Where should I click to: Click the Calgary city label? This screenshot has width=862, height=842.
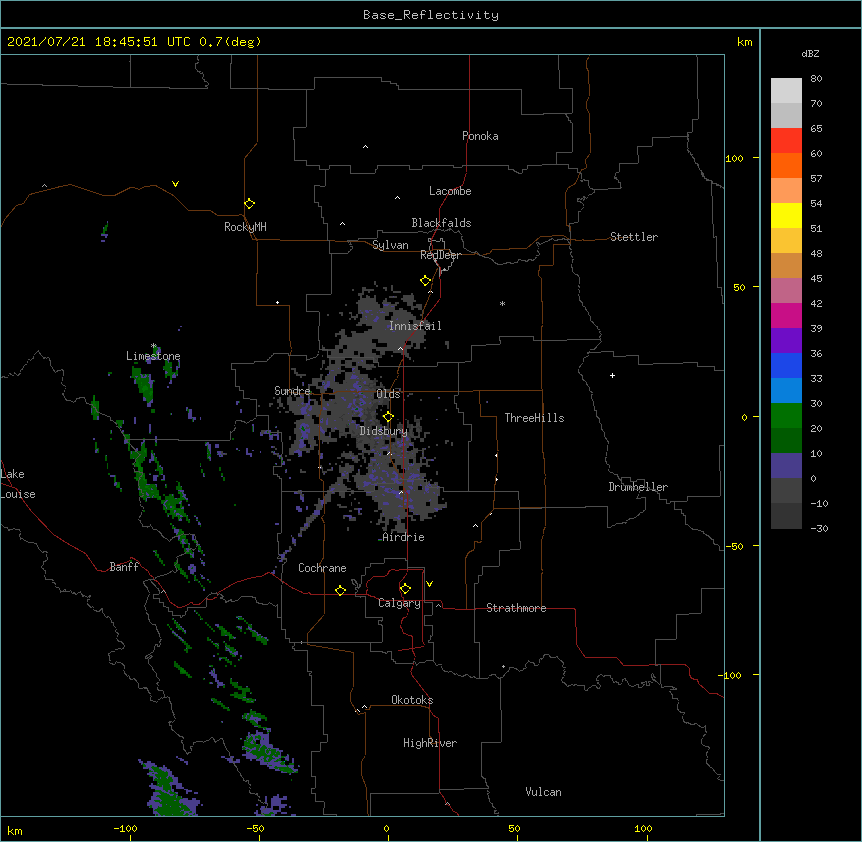click(399, 603)
